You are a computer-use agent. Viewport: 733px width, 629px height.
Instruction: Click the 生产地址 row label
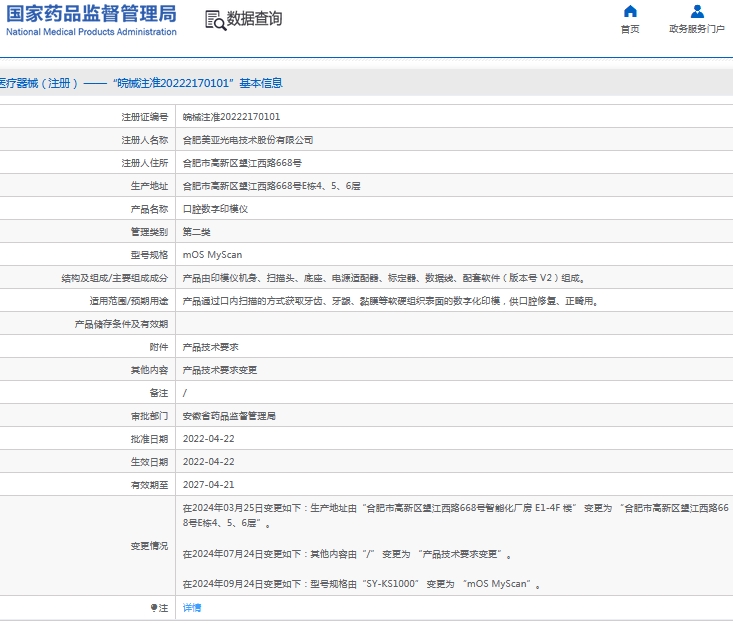pos(149,186)
